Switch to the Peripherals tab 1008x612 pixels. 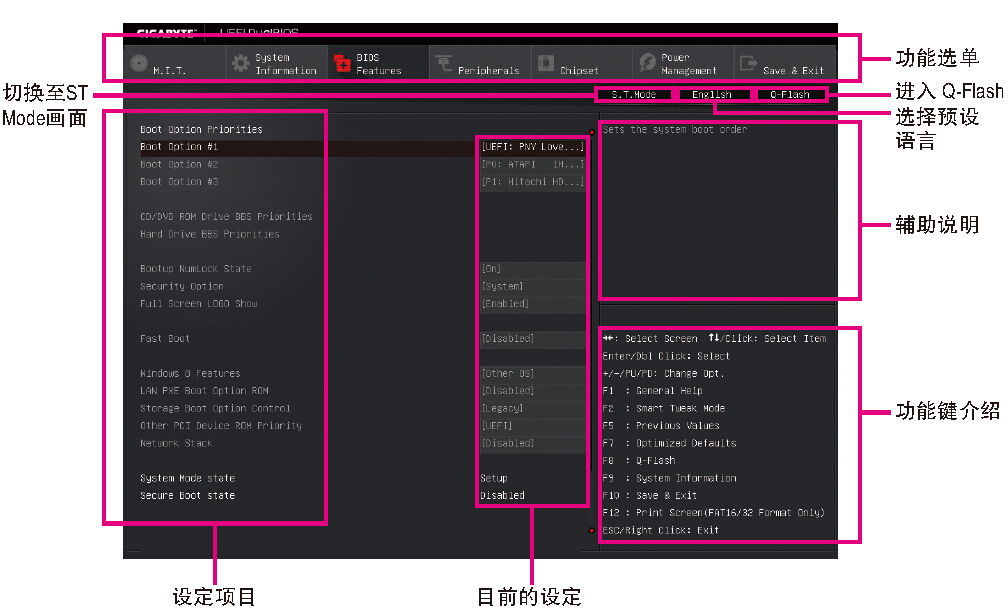[488, 70]
